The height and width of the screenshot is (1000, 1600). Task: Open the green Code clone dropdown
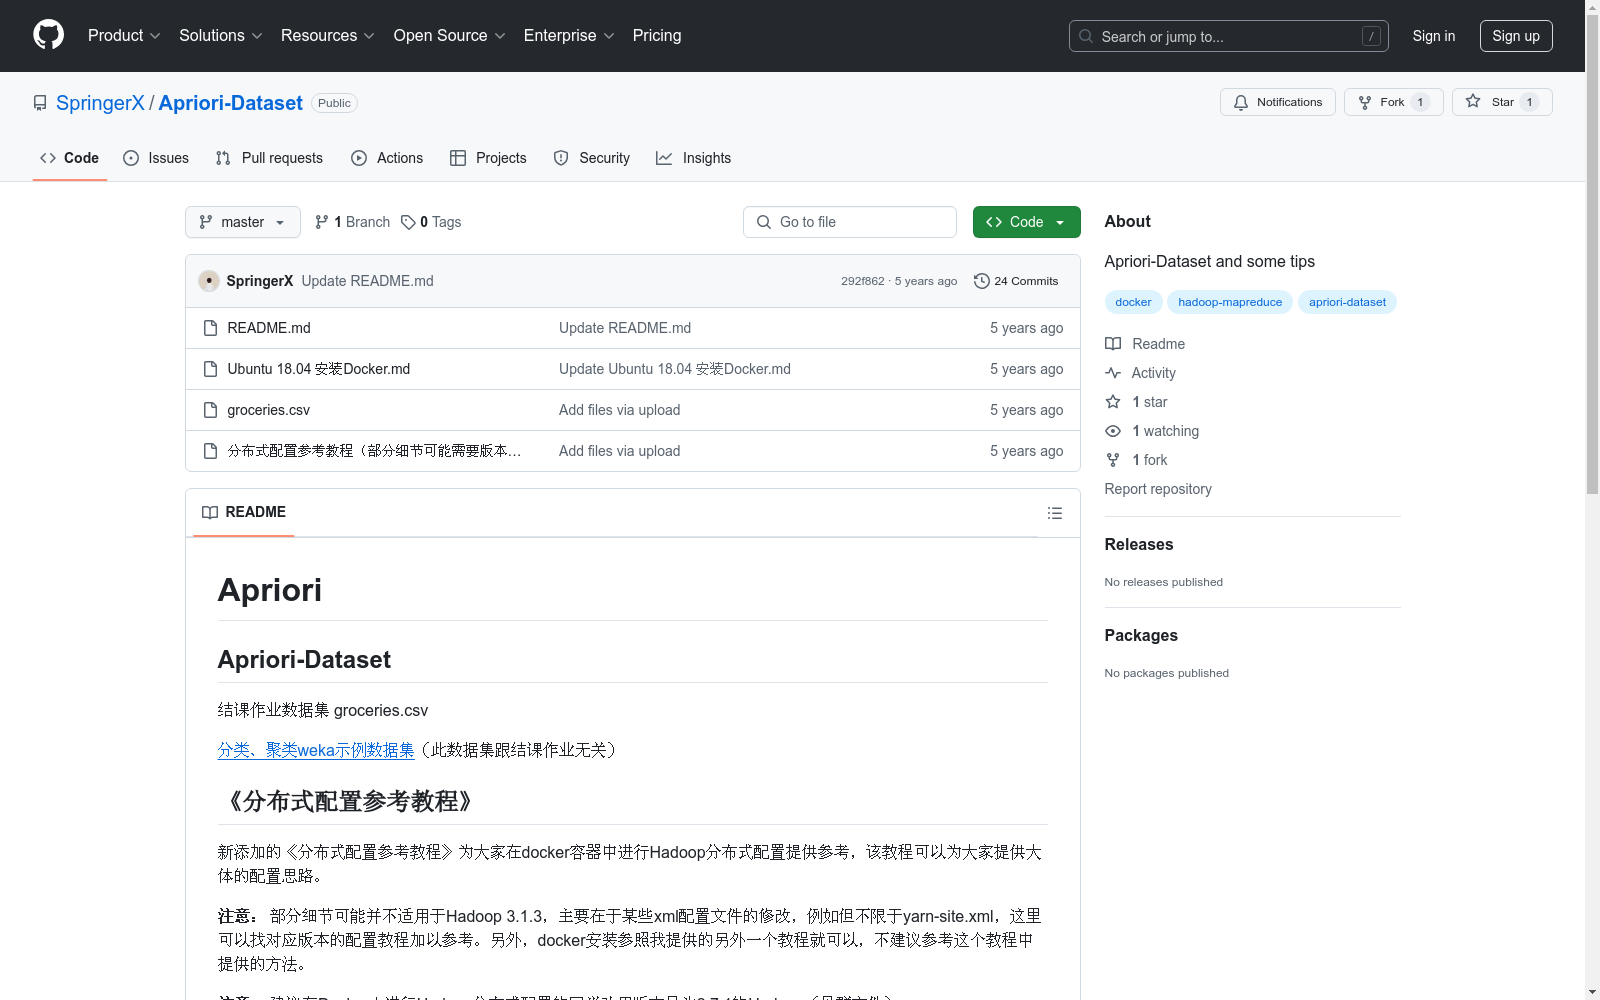point(1026,222)
